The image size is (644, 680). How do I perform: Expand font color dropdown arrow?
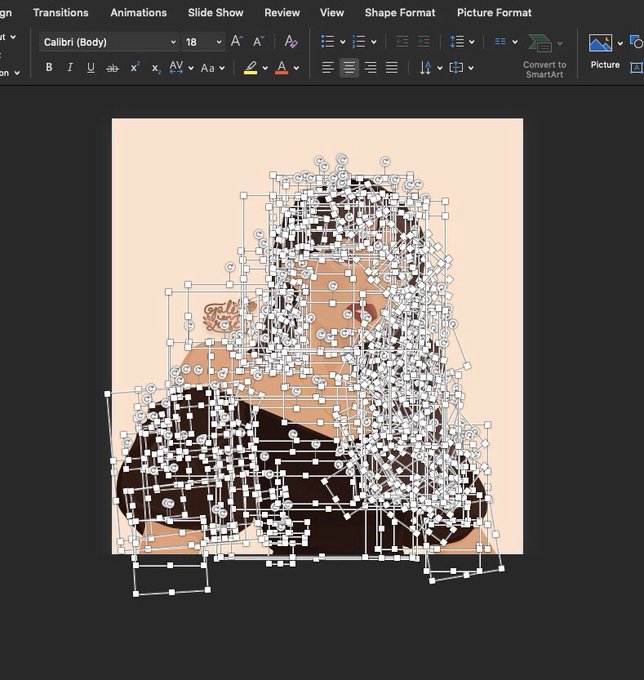(x=296, y=68)
